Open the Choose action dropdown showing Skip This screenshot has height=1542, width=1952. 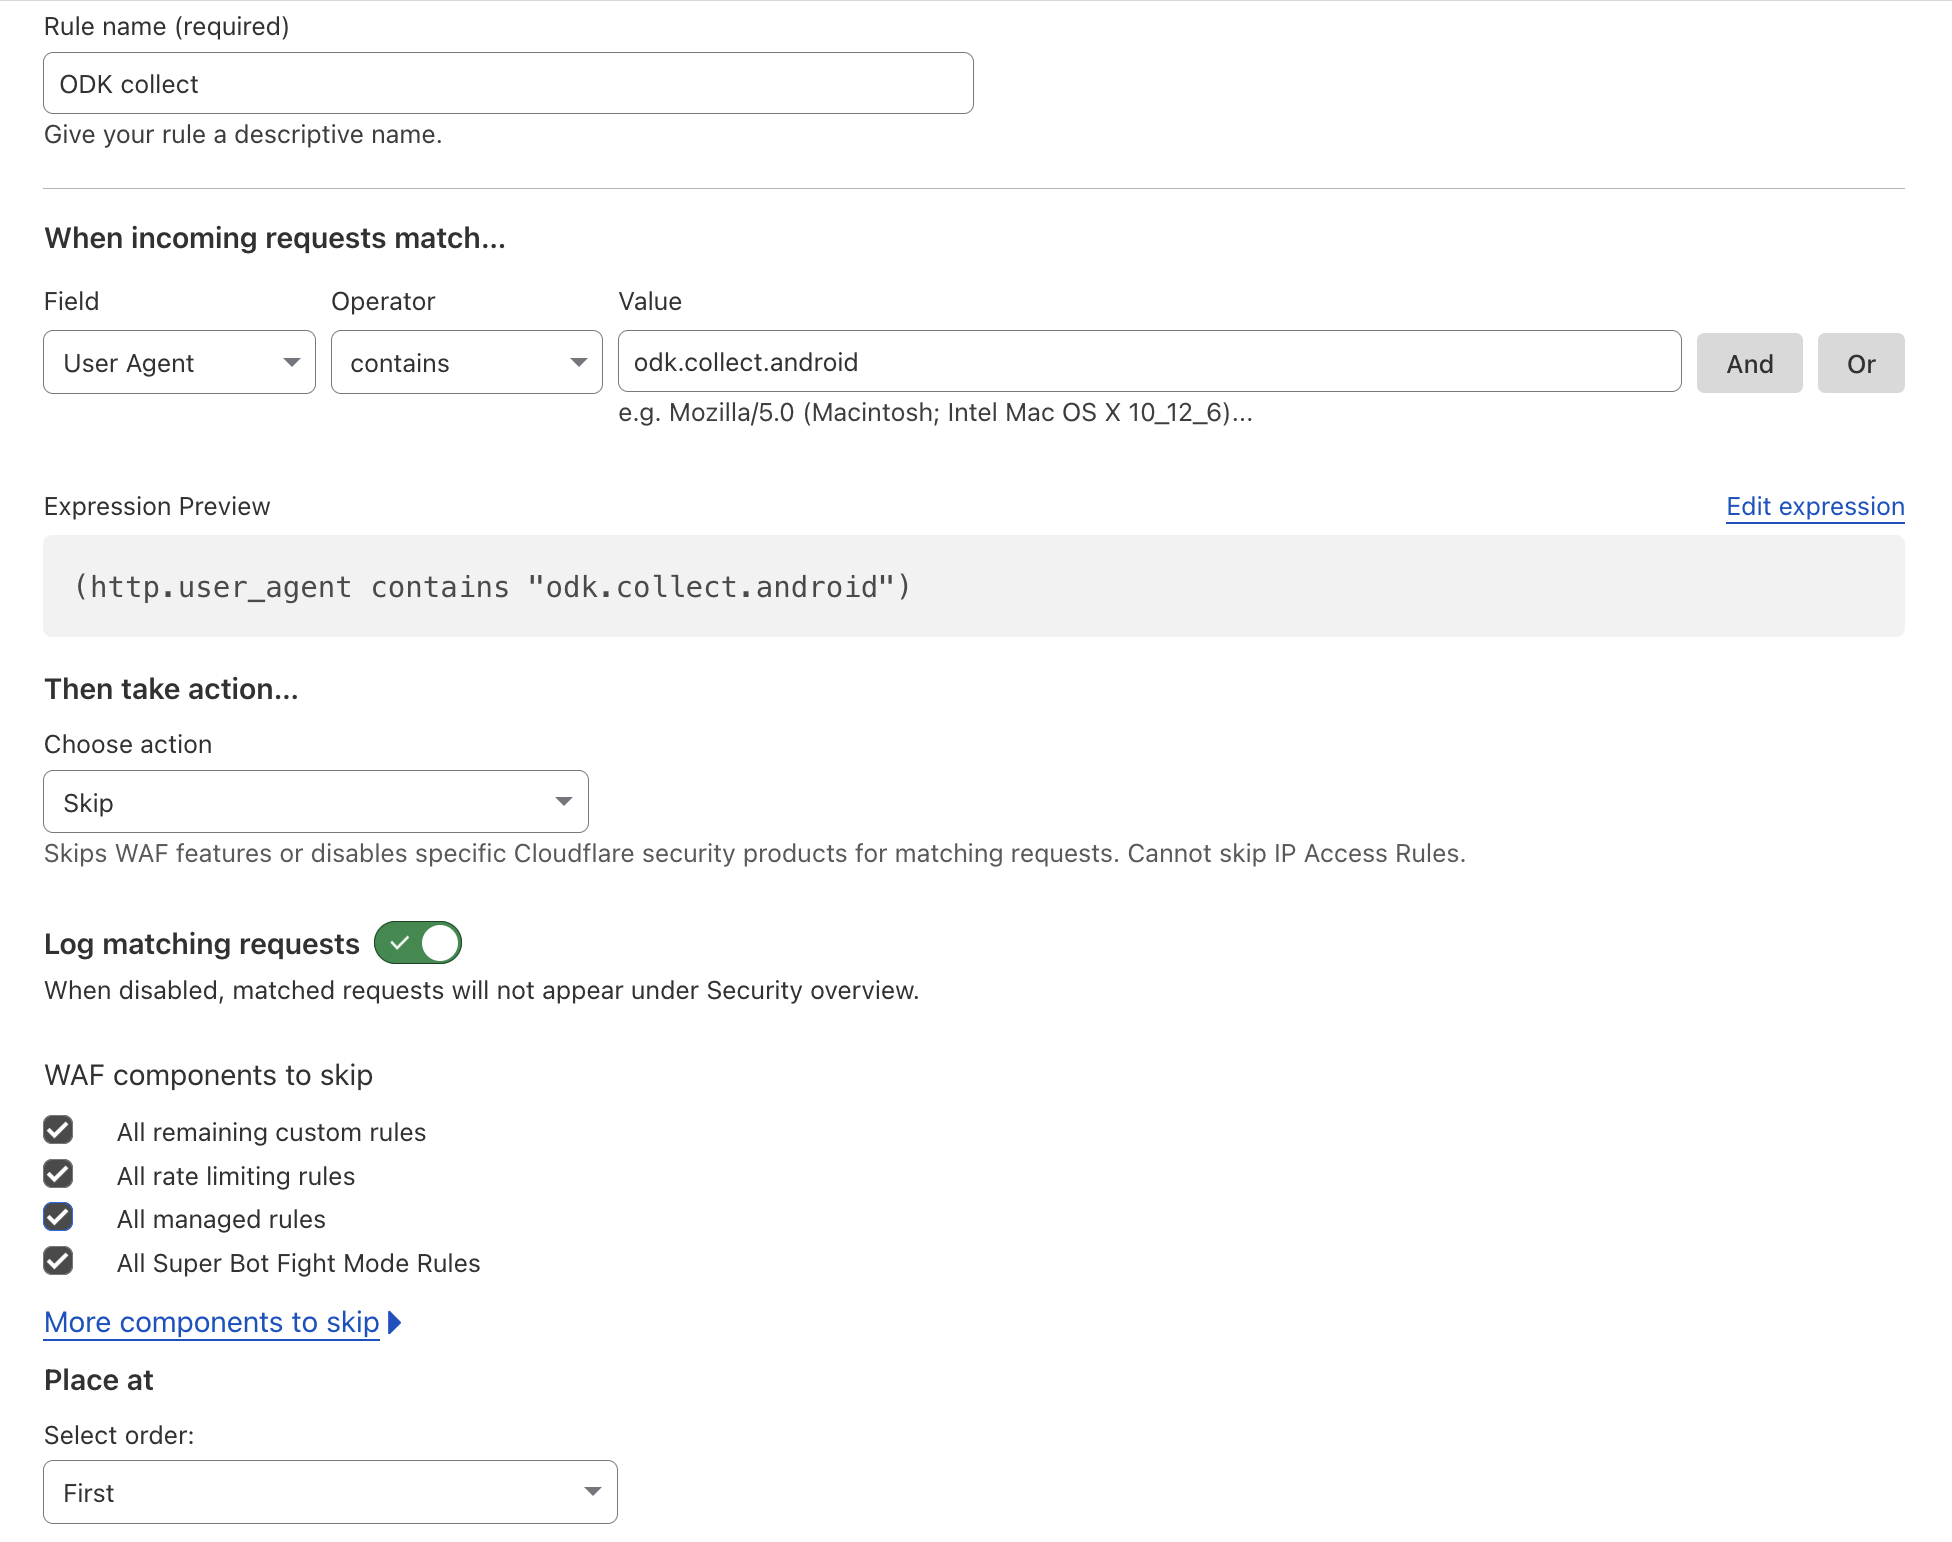click(316, 801)
